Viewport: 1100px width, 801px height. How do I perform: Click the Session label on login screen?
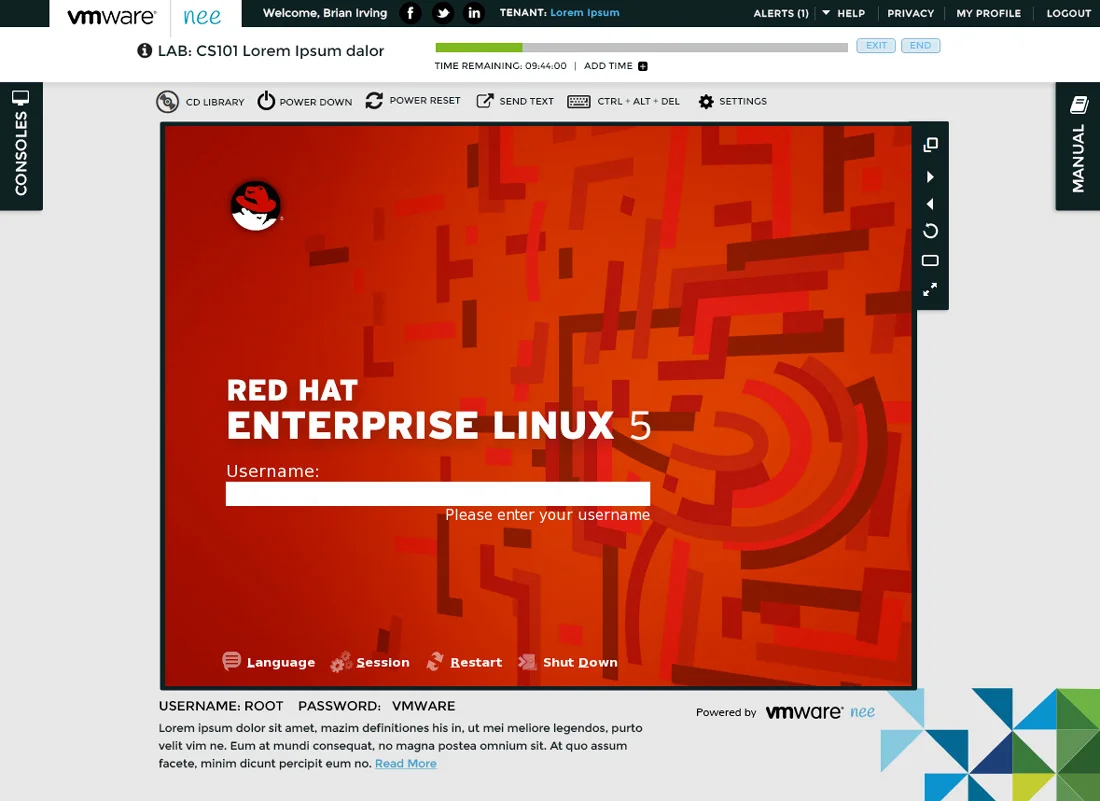point(382,662)
